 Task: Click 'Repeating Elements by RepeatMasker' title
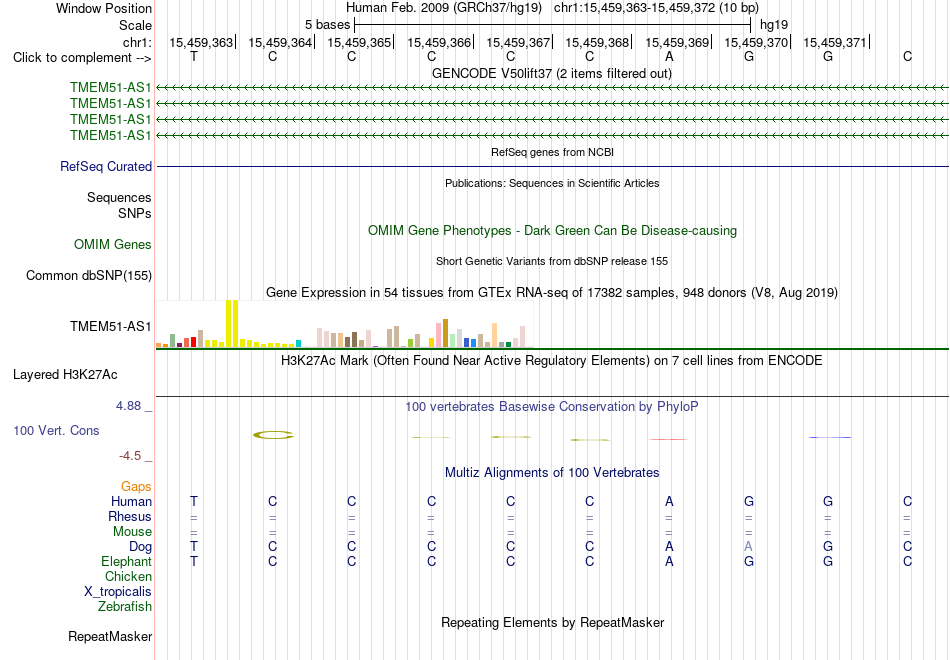553,622
